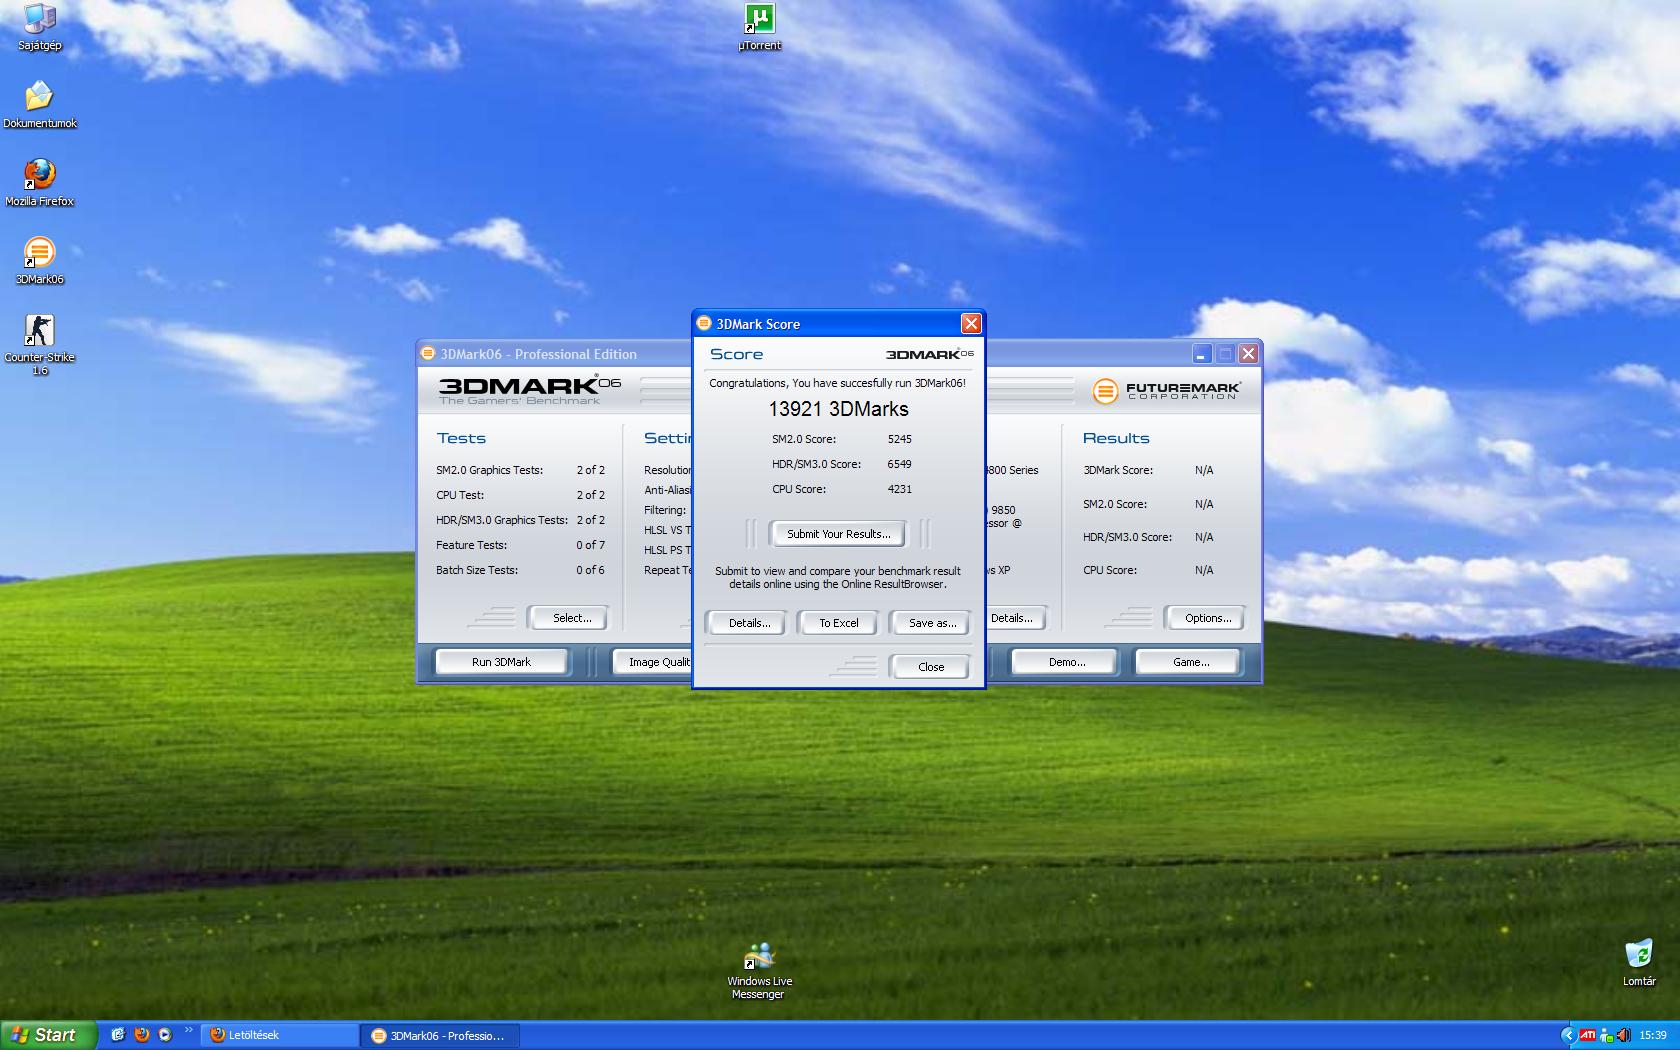Click the Image Quality button in the main window
This screenshot has width=1680, height=1050.
(652, 662)
